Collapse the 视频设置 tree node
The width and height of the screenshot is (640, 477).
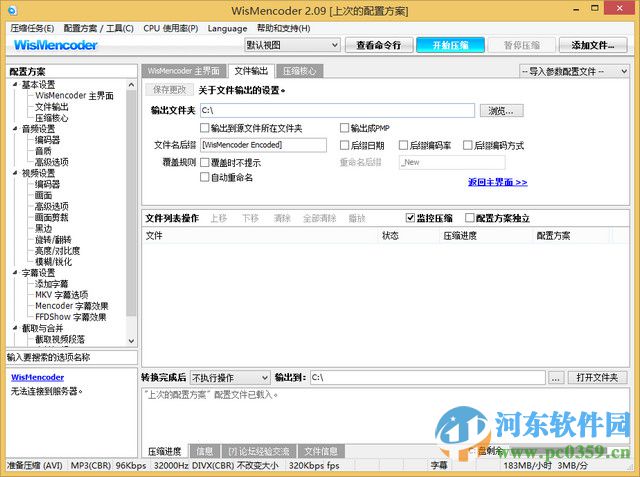(16, 173)
